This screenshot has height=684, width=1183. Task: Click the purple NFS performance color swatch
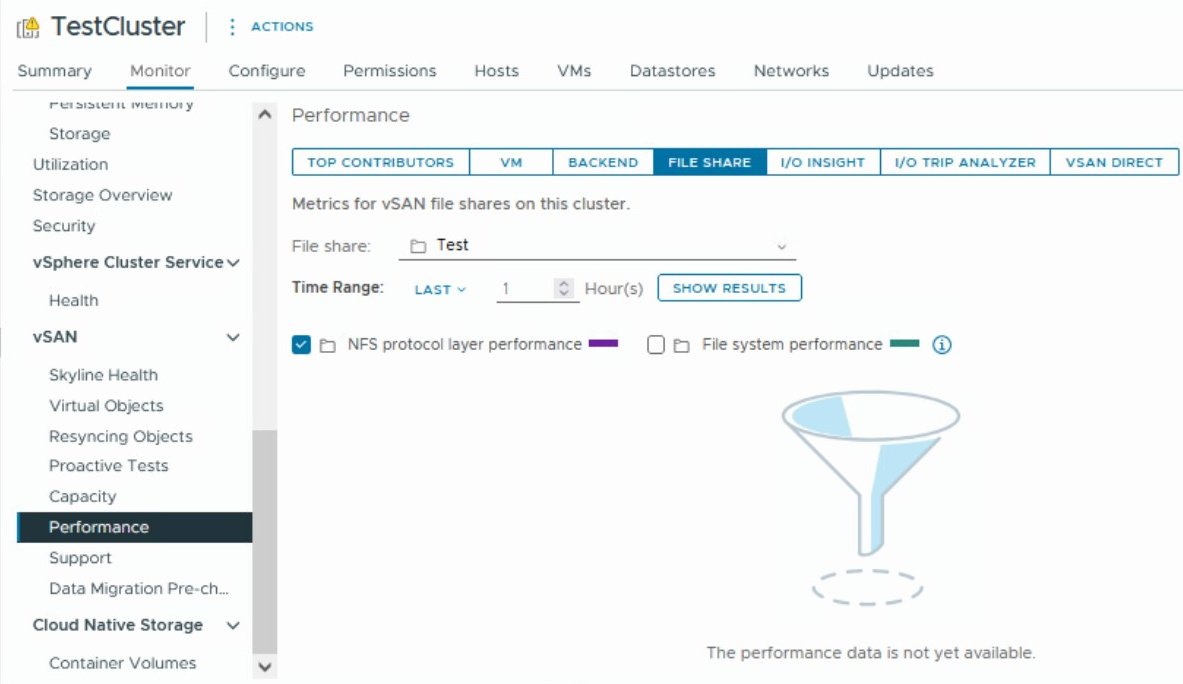click(603, 344)
